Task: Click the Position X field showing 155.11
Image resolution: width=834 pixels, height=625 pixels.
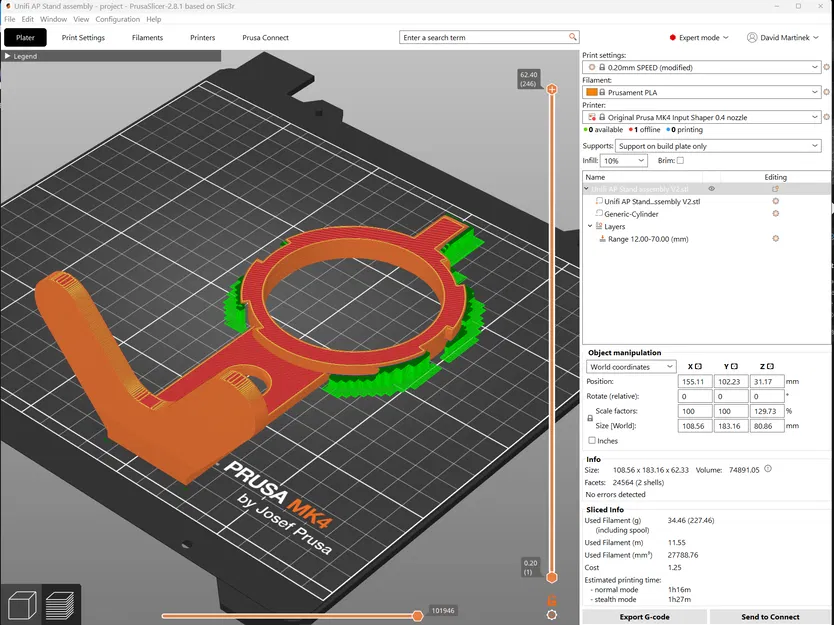Action: 695,381
